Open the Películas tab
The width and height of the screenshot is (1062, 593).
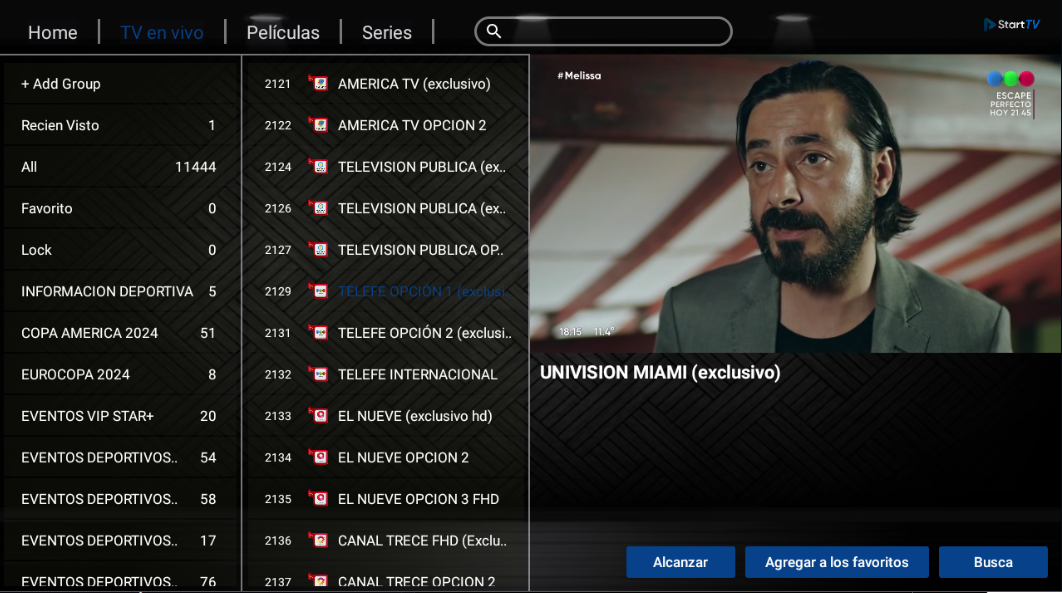[283, 32]
